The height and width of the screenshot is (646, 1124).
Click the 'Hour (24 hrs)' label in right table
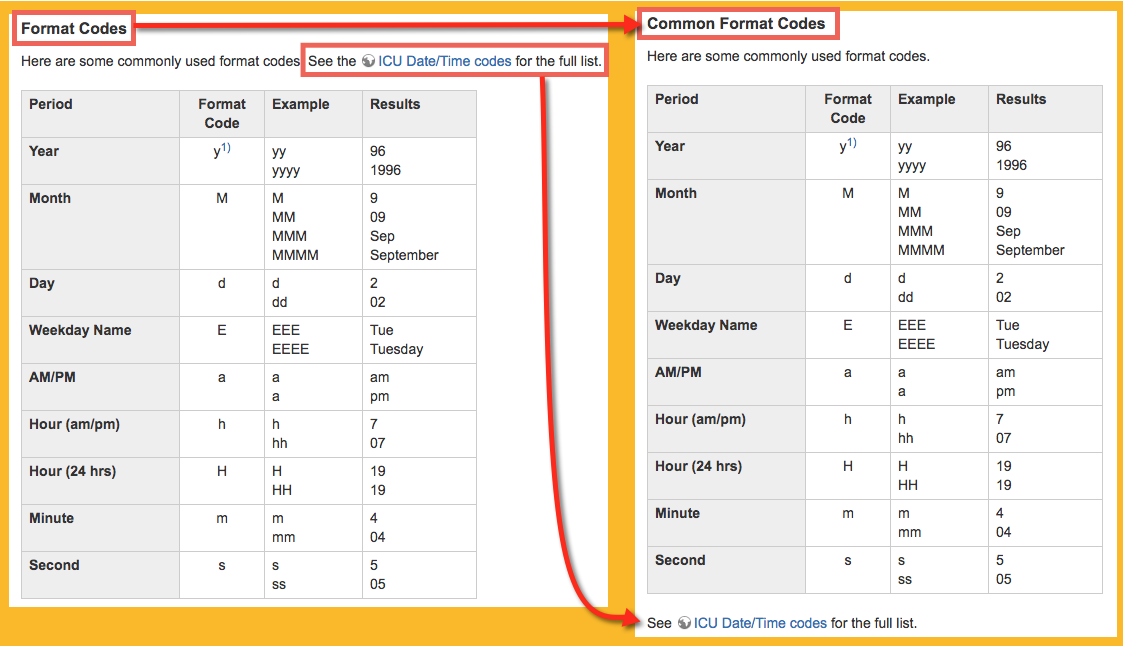click(x=698, y=466)
